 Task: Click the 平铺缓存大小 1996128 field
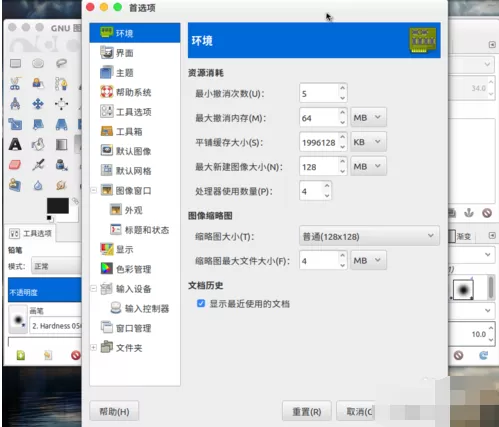click(319, 142)
